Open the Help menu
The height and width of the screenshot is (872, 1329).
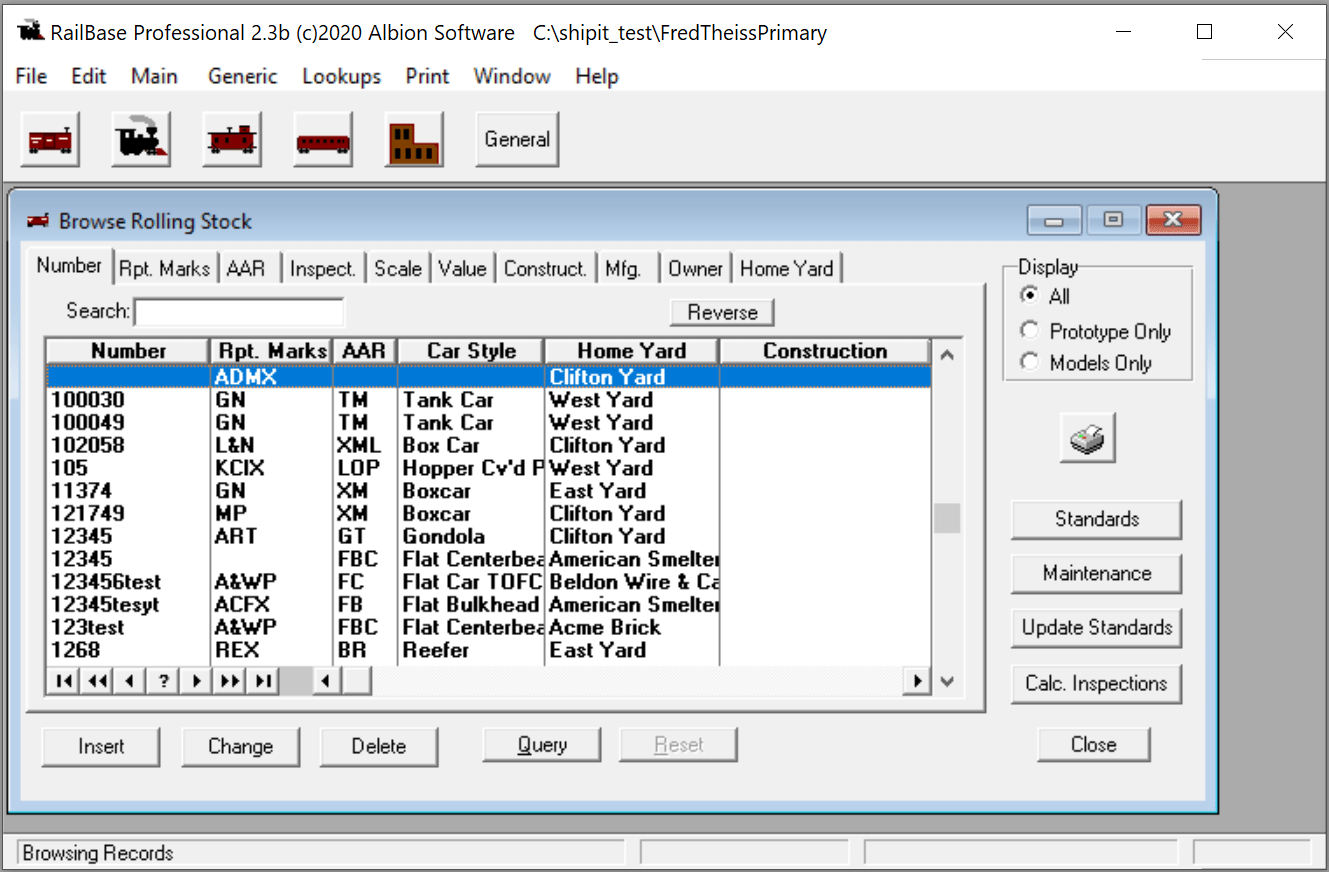[597, 76]
